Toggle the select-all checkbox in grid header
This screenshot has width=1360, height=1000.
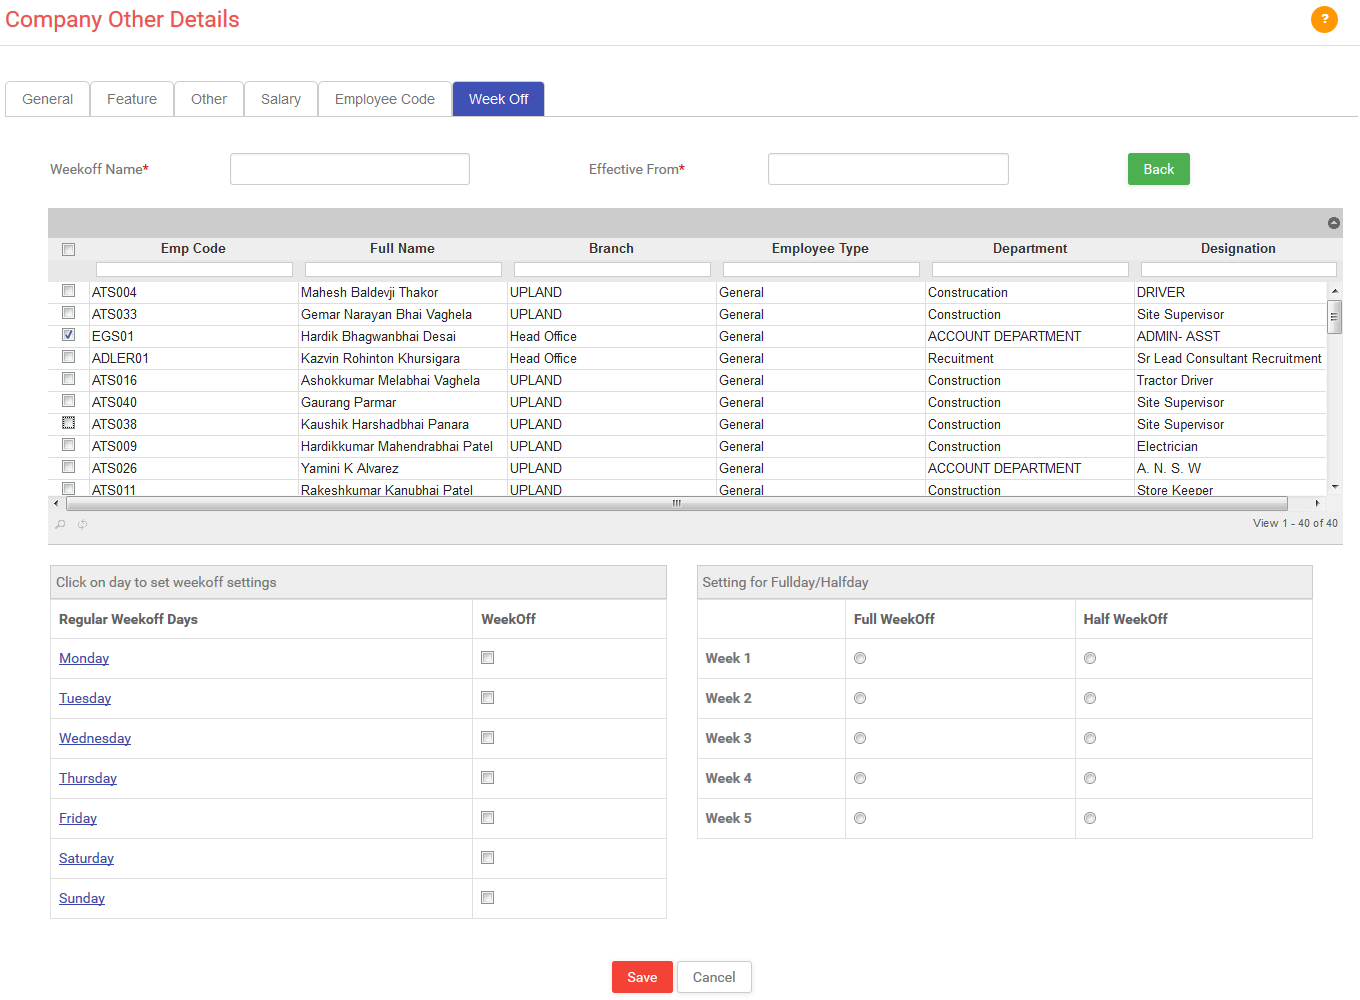[68, 249]
